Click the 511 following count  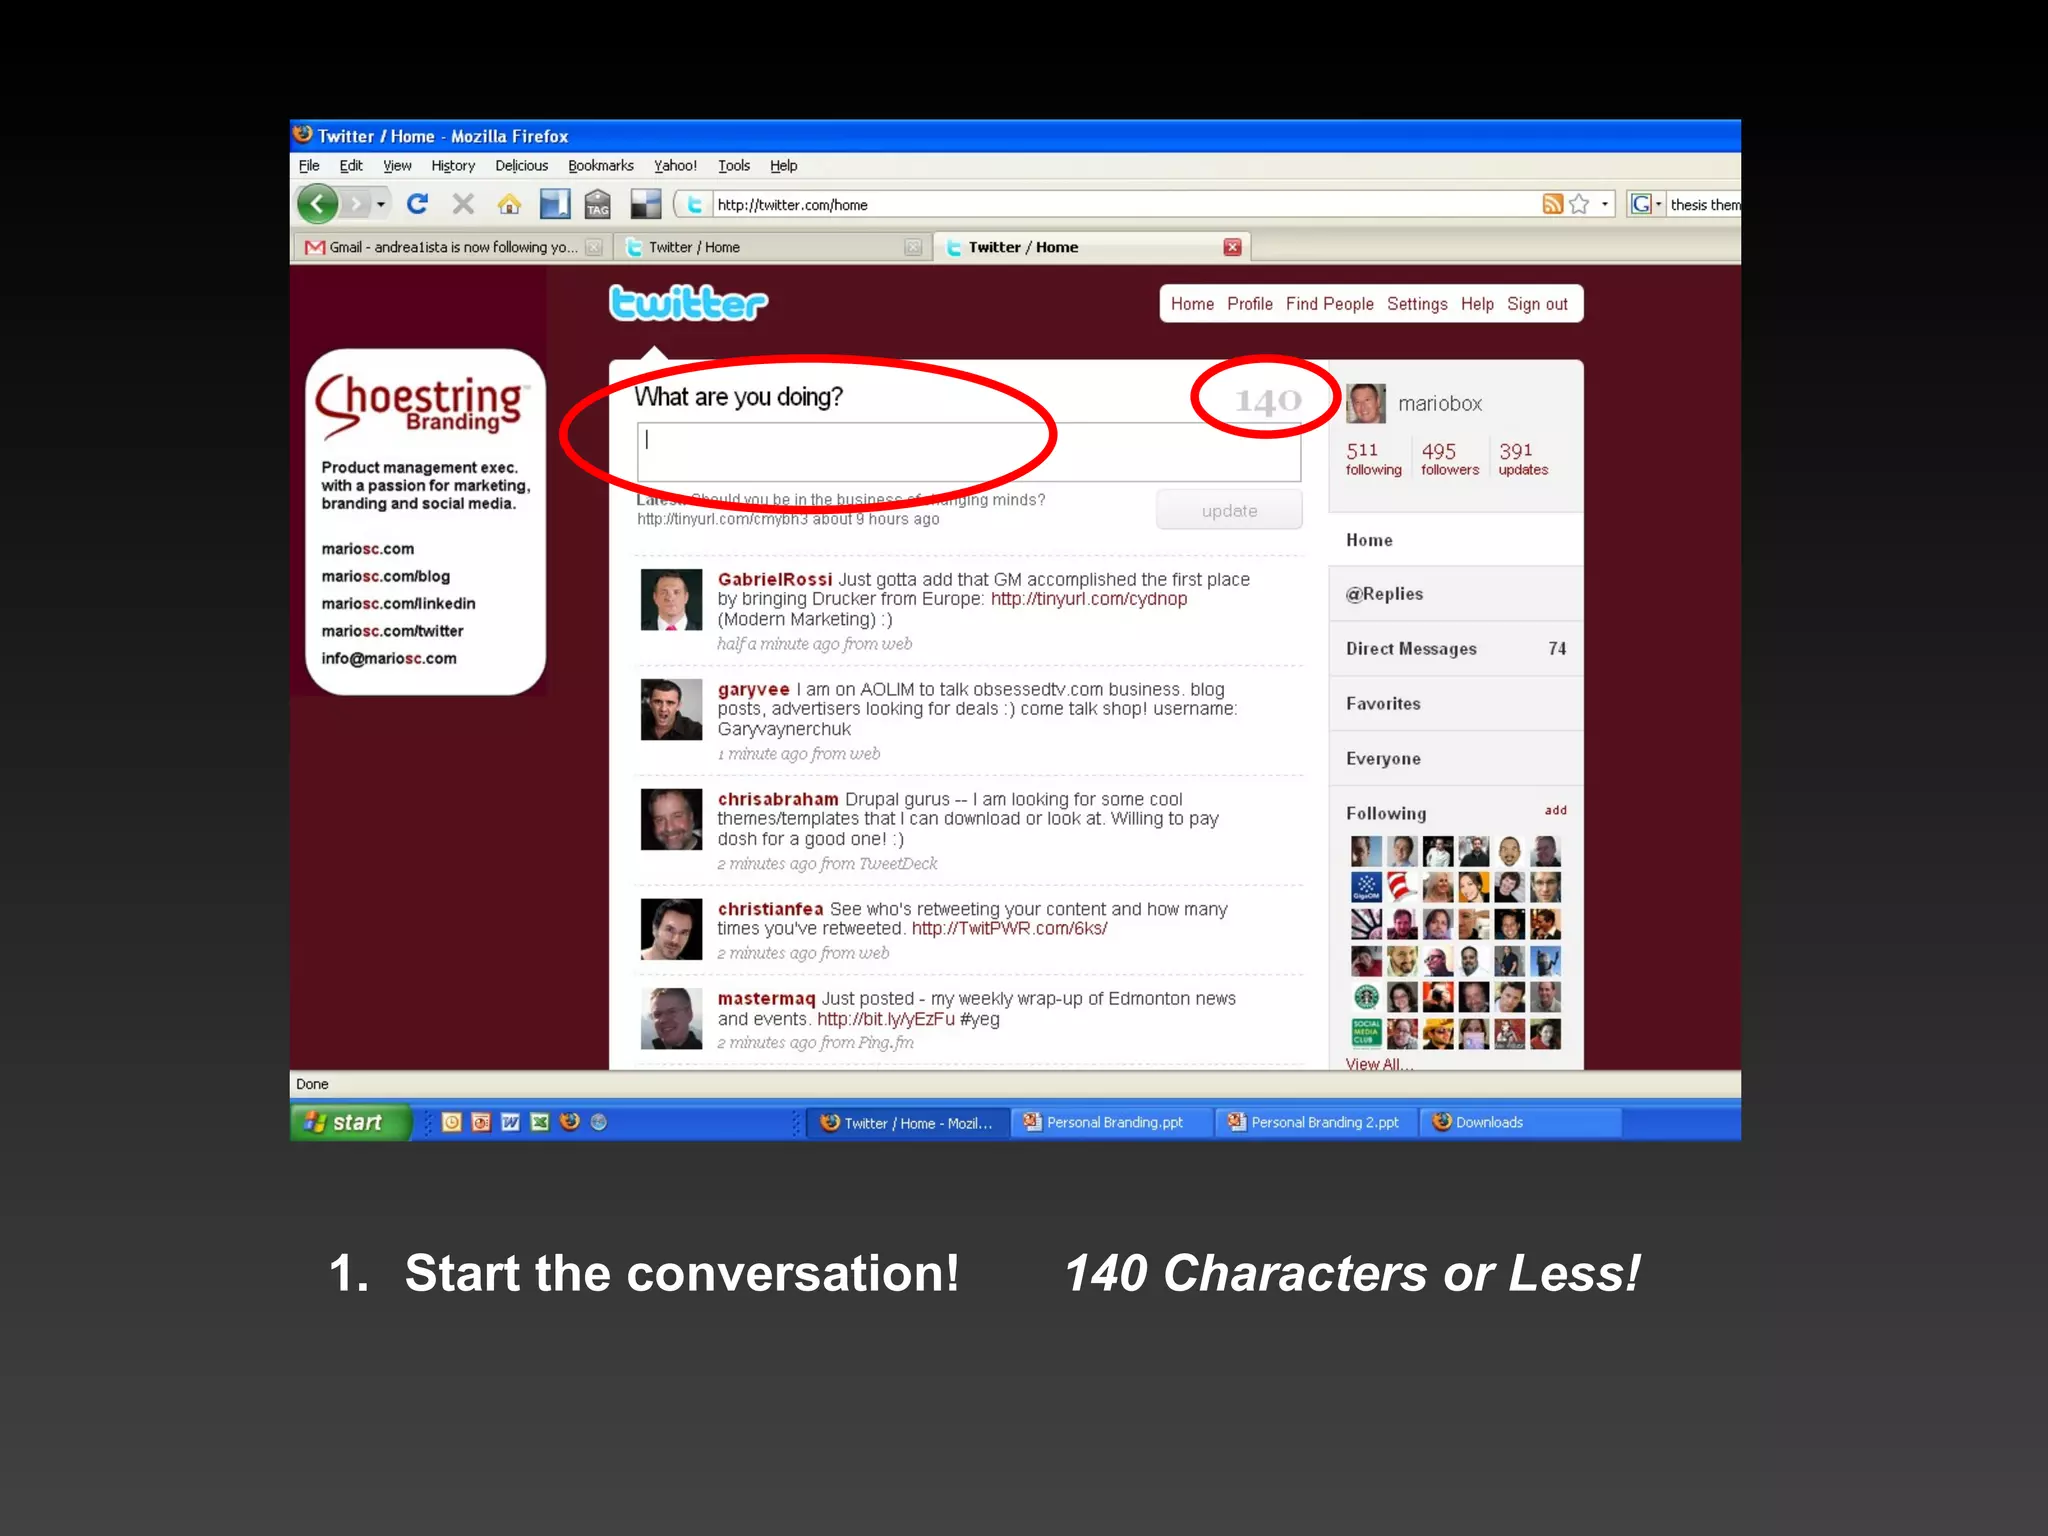[x=1373, y=459]
